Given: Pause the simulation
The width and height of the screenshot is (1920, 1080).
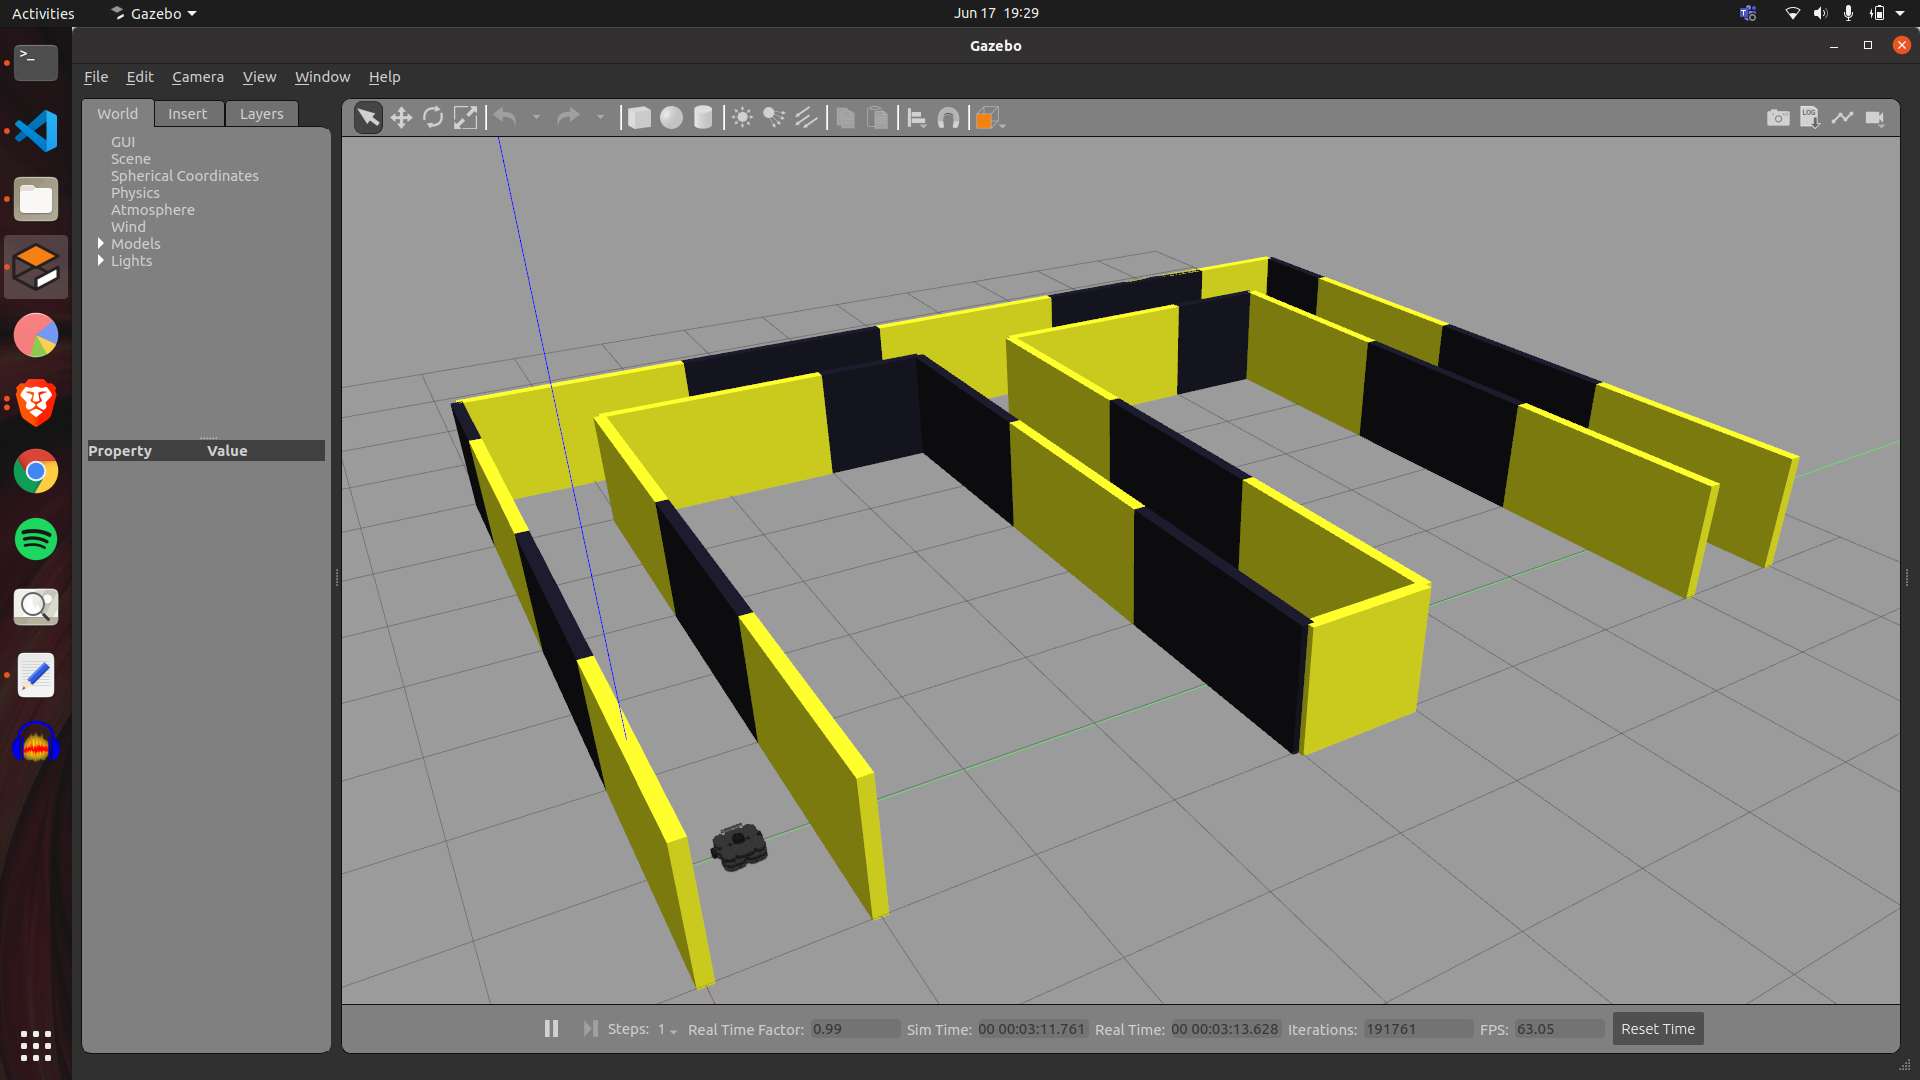Looking at the screenshot, I should click(551, 1028).
